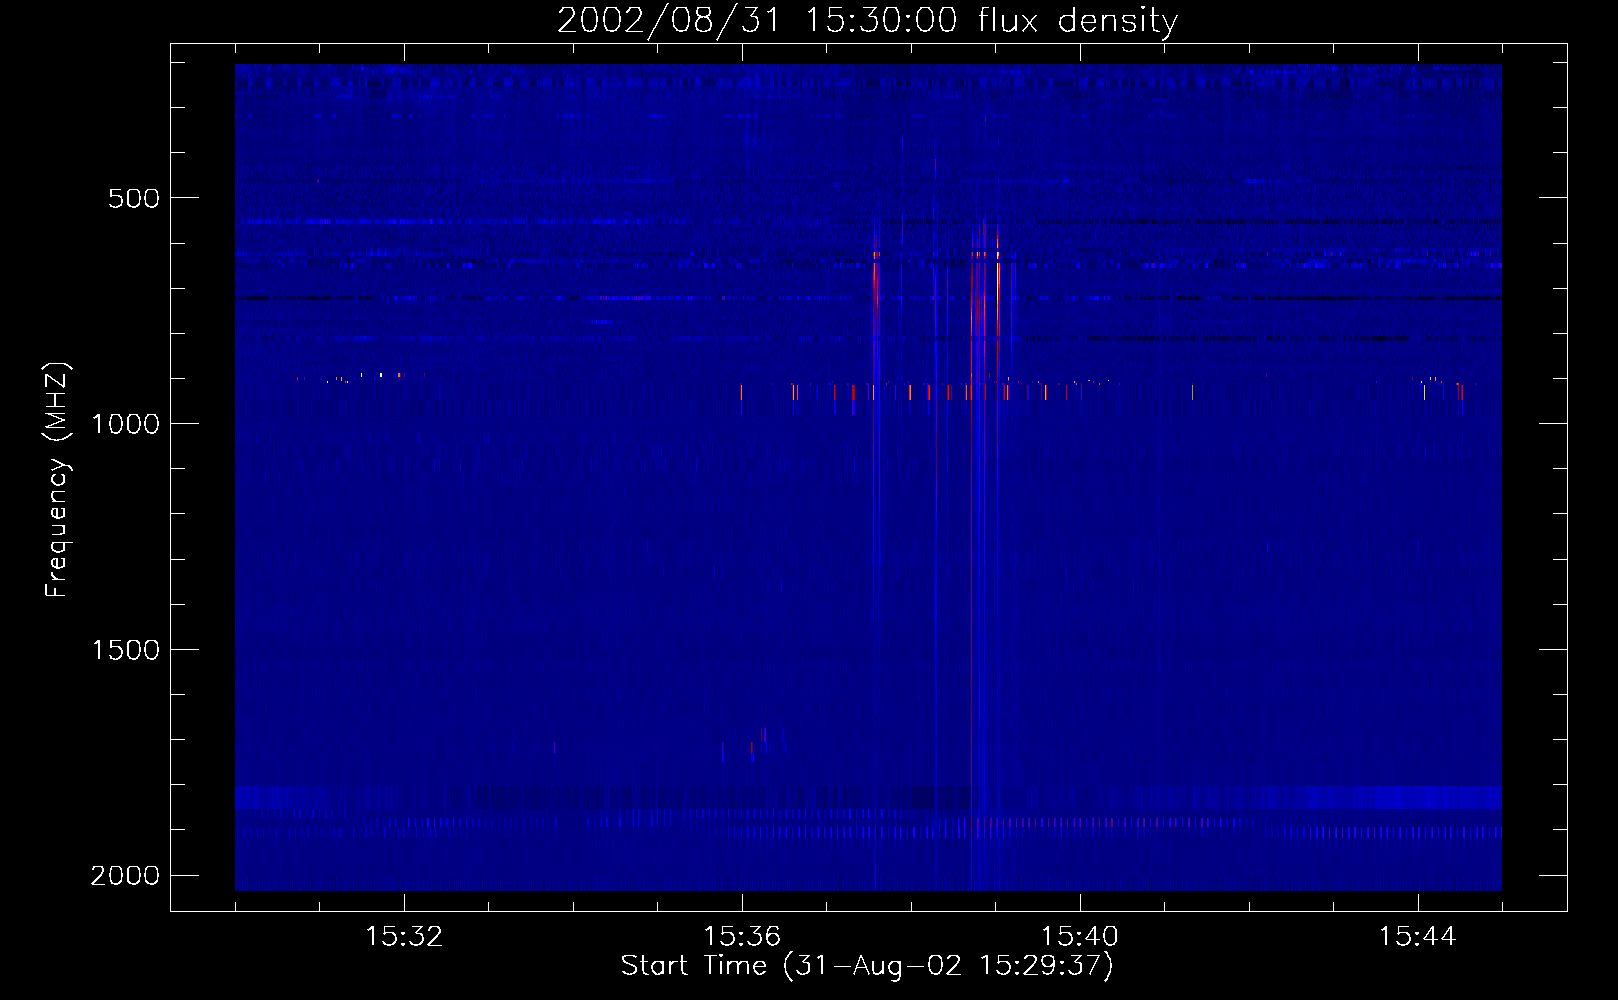Screen dimensions: 1618x1000
Task: Click the 'Start Time (31-Aug-02 15:29:37)' label
Action: pyautogui.click(x=867, y=966)
